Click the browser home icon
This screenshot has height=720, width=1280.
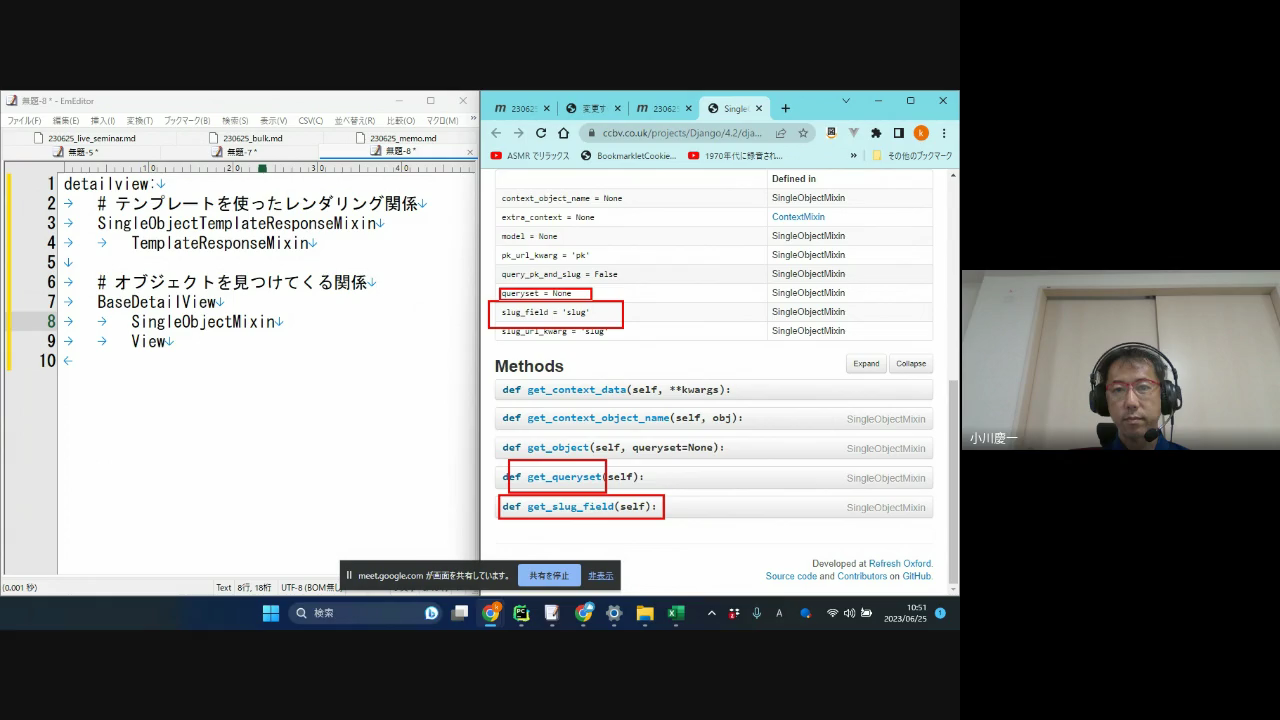coord(564,133)
